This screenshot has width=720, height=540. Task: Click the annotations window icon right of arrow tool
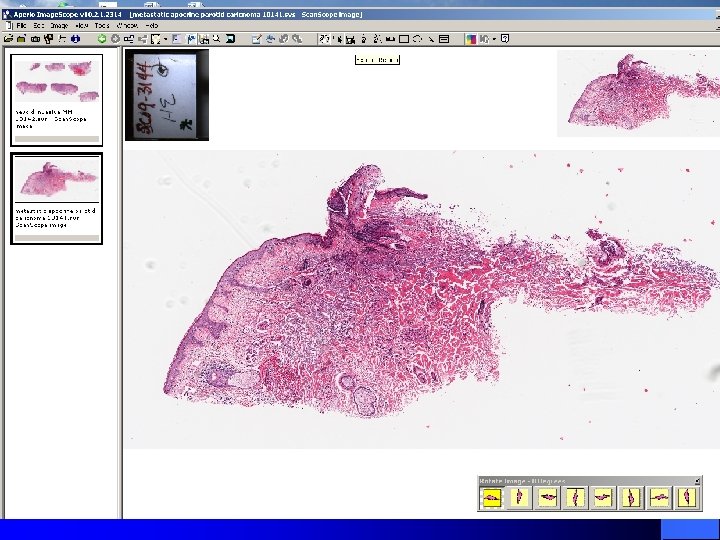coord(444,39)
